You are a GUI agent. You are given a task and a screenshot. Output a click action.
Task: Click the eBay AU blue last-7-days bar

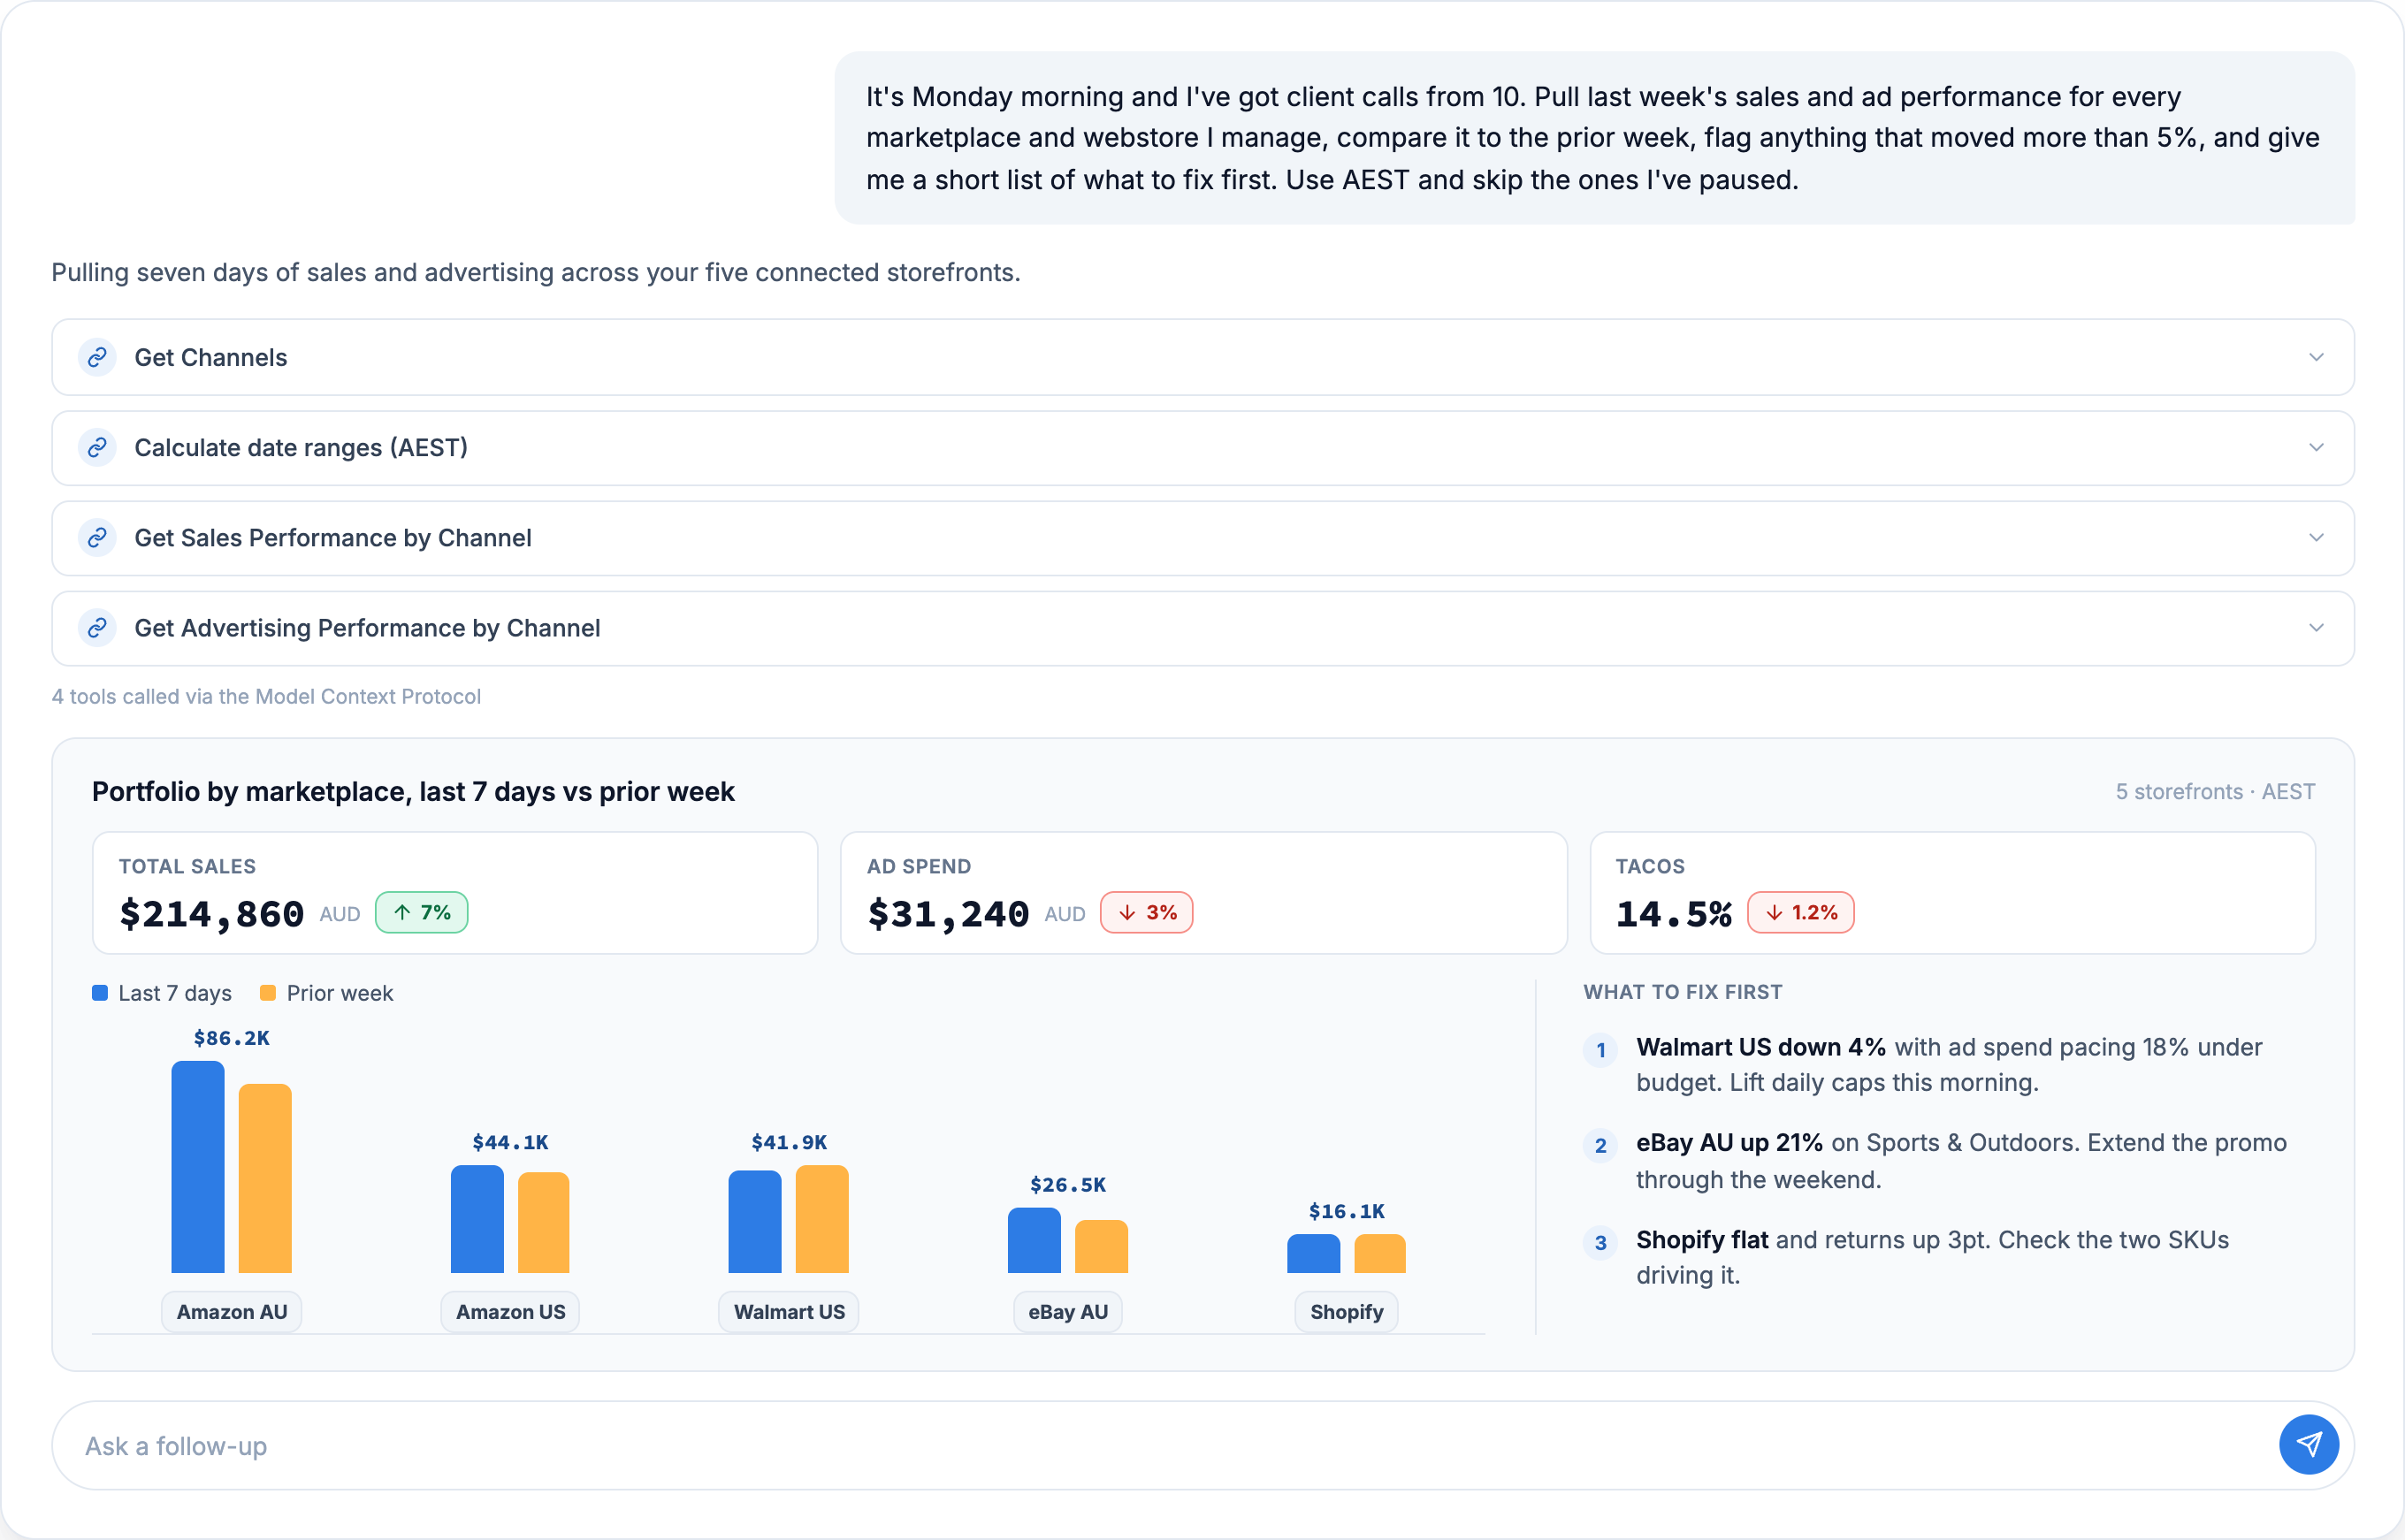tap(1034, 1240)
